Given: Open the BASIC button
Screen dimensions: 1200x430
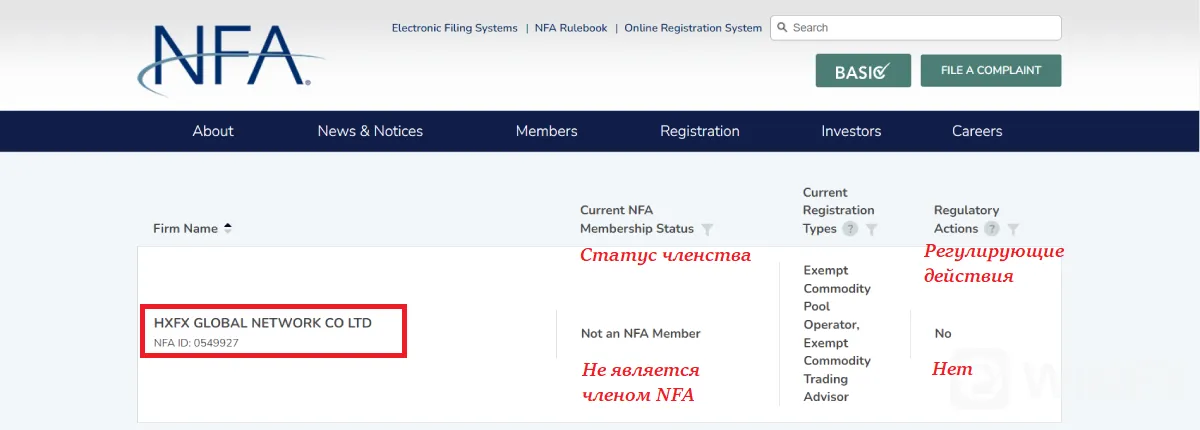Looking at the screenshot, I should [863, 71].
